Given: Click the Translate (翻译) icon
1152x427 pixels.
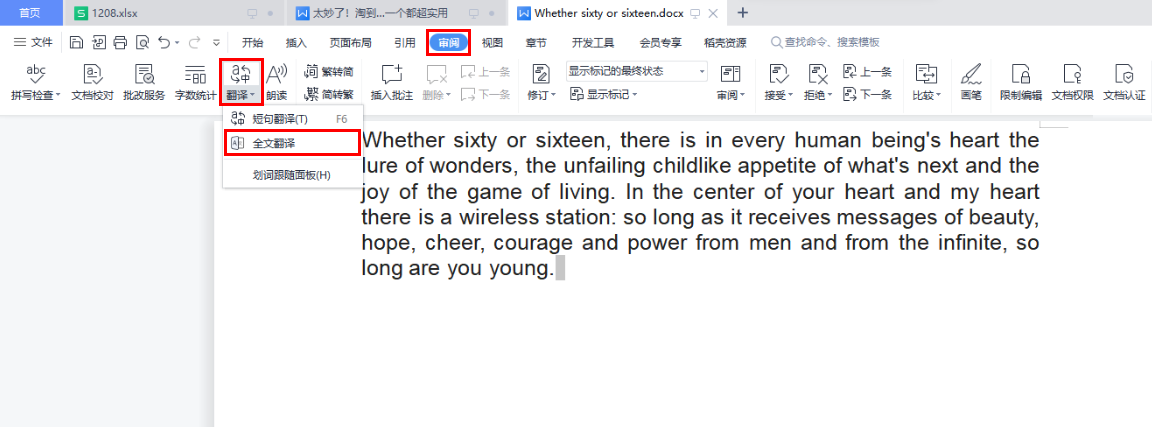Looking at the screenshot, I should pyautogui.click(x=241, y=73).
